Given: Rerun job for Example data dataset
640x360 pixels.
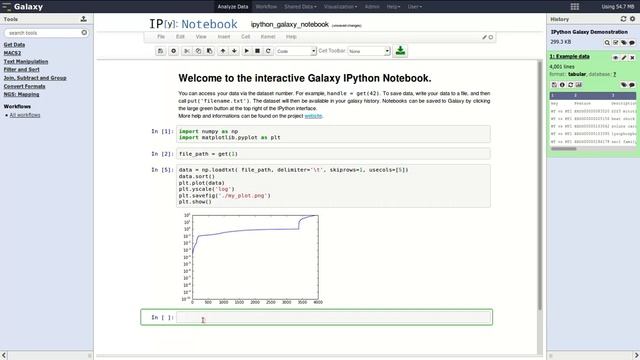Looking at the screenshot, I should click(x=571, y=85).
